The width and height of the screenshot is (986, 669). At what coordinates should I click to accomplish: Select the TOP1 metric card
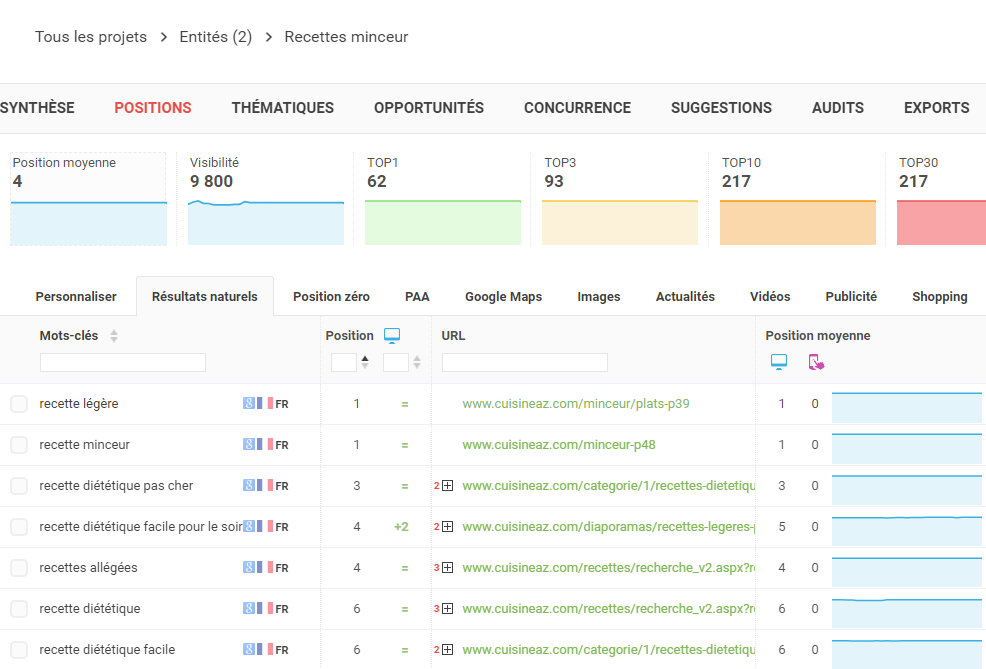click(x=443, y=199)
